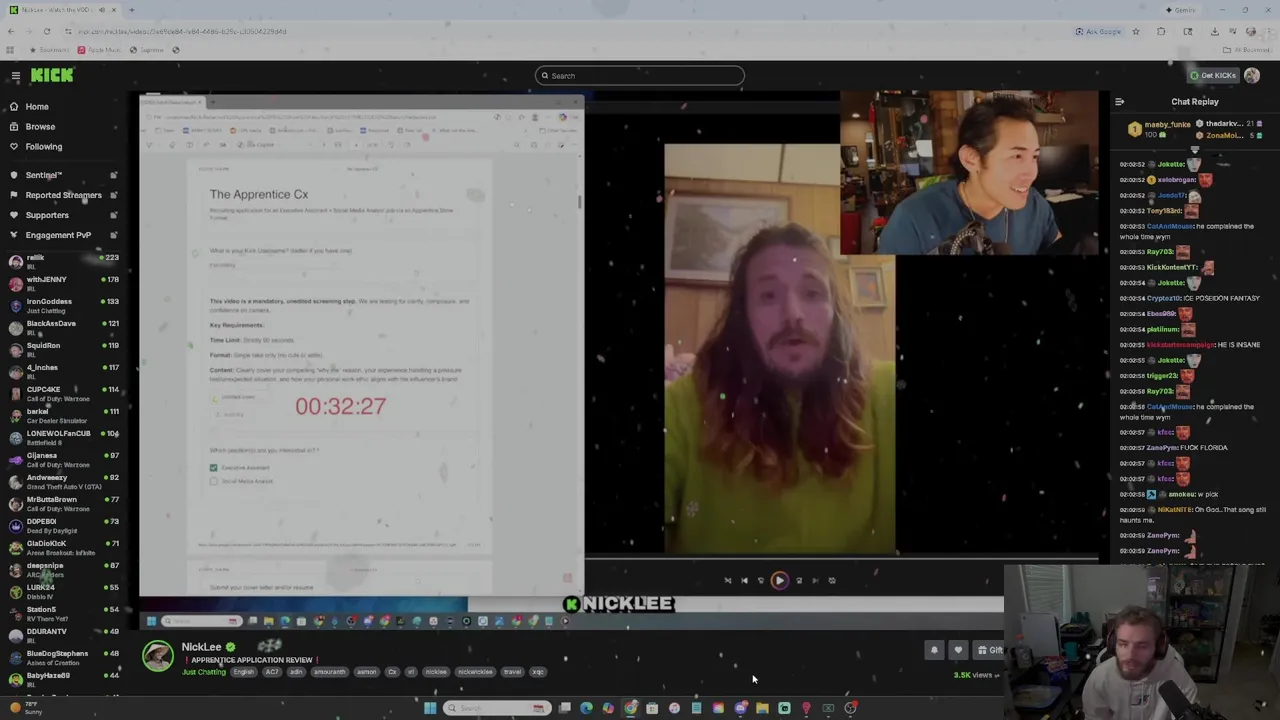Image resolution: width=1280 pixels, height=720 pixels.
Task: Open Browse in the sidebar
Action: tap(40, 126)
